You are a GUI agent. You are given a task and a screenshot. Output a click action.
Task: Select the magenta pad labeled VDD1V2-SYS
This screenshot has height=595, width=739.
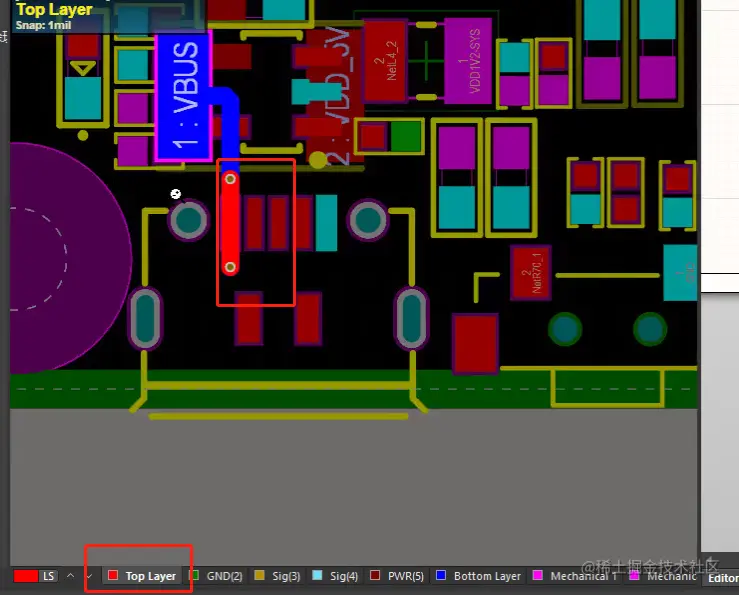468,60
